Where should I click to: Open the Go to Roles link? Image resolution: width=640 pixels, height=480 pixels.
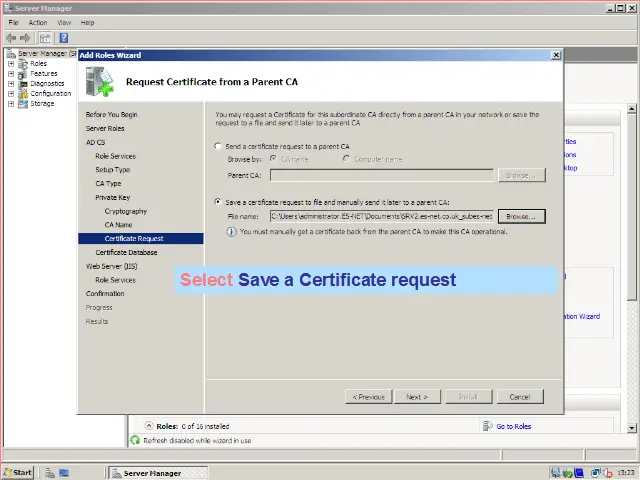point(513,426)
